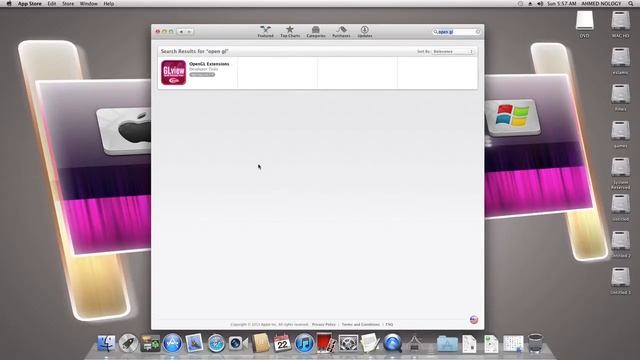The height and width of the screenshot is (360, 640).
Task: Go forward with the right arrow button
Action: click(x=189, y=31)
